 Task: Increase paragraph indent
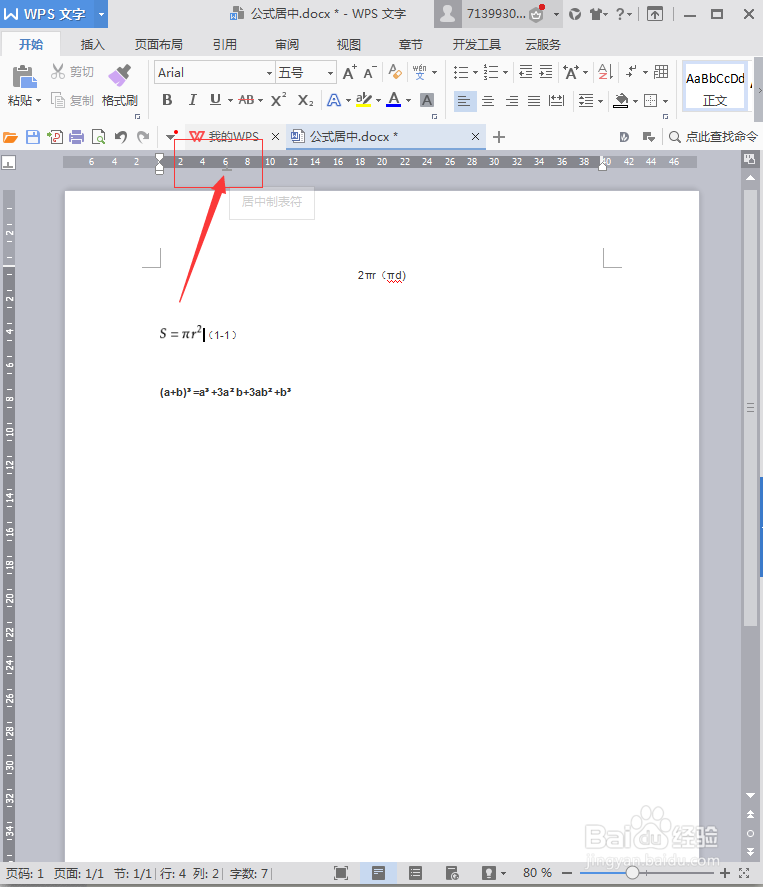[546, 72]
